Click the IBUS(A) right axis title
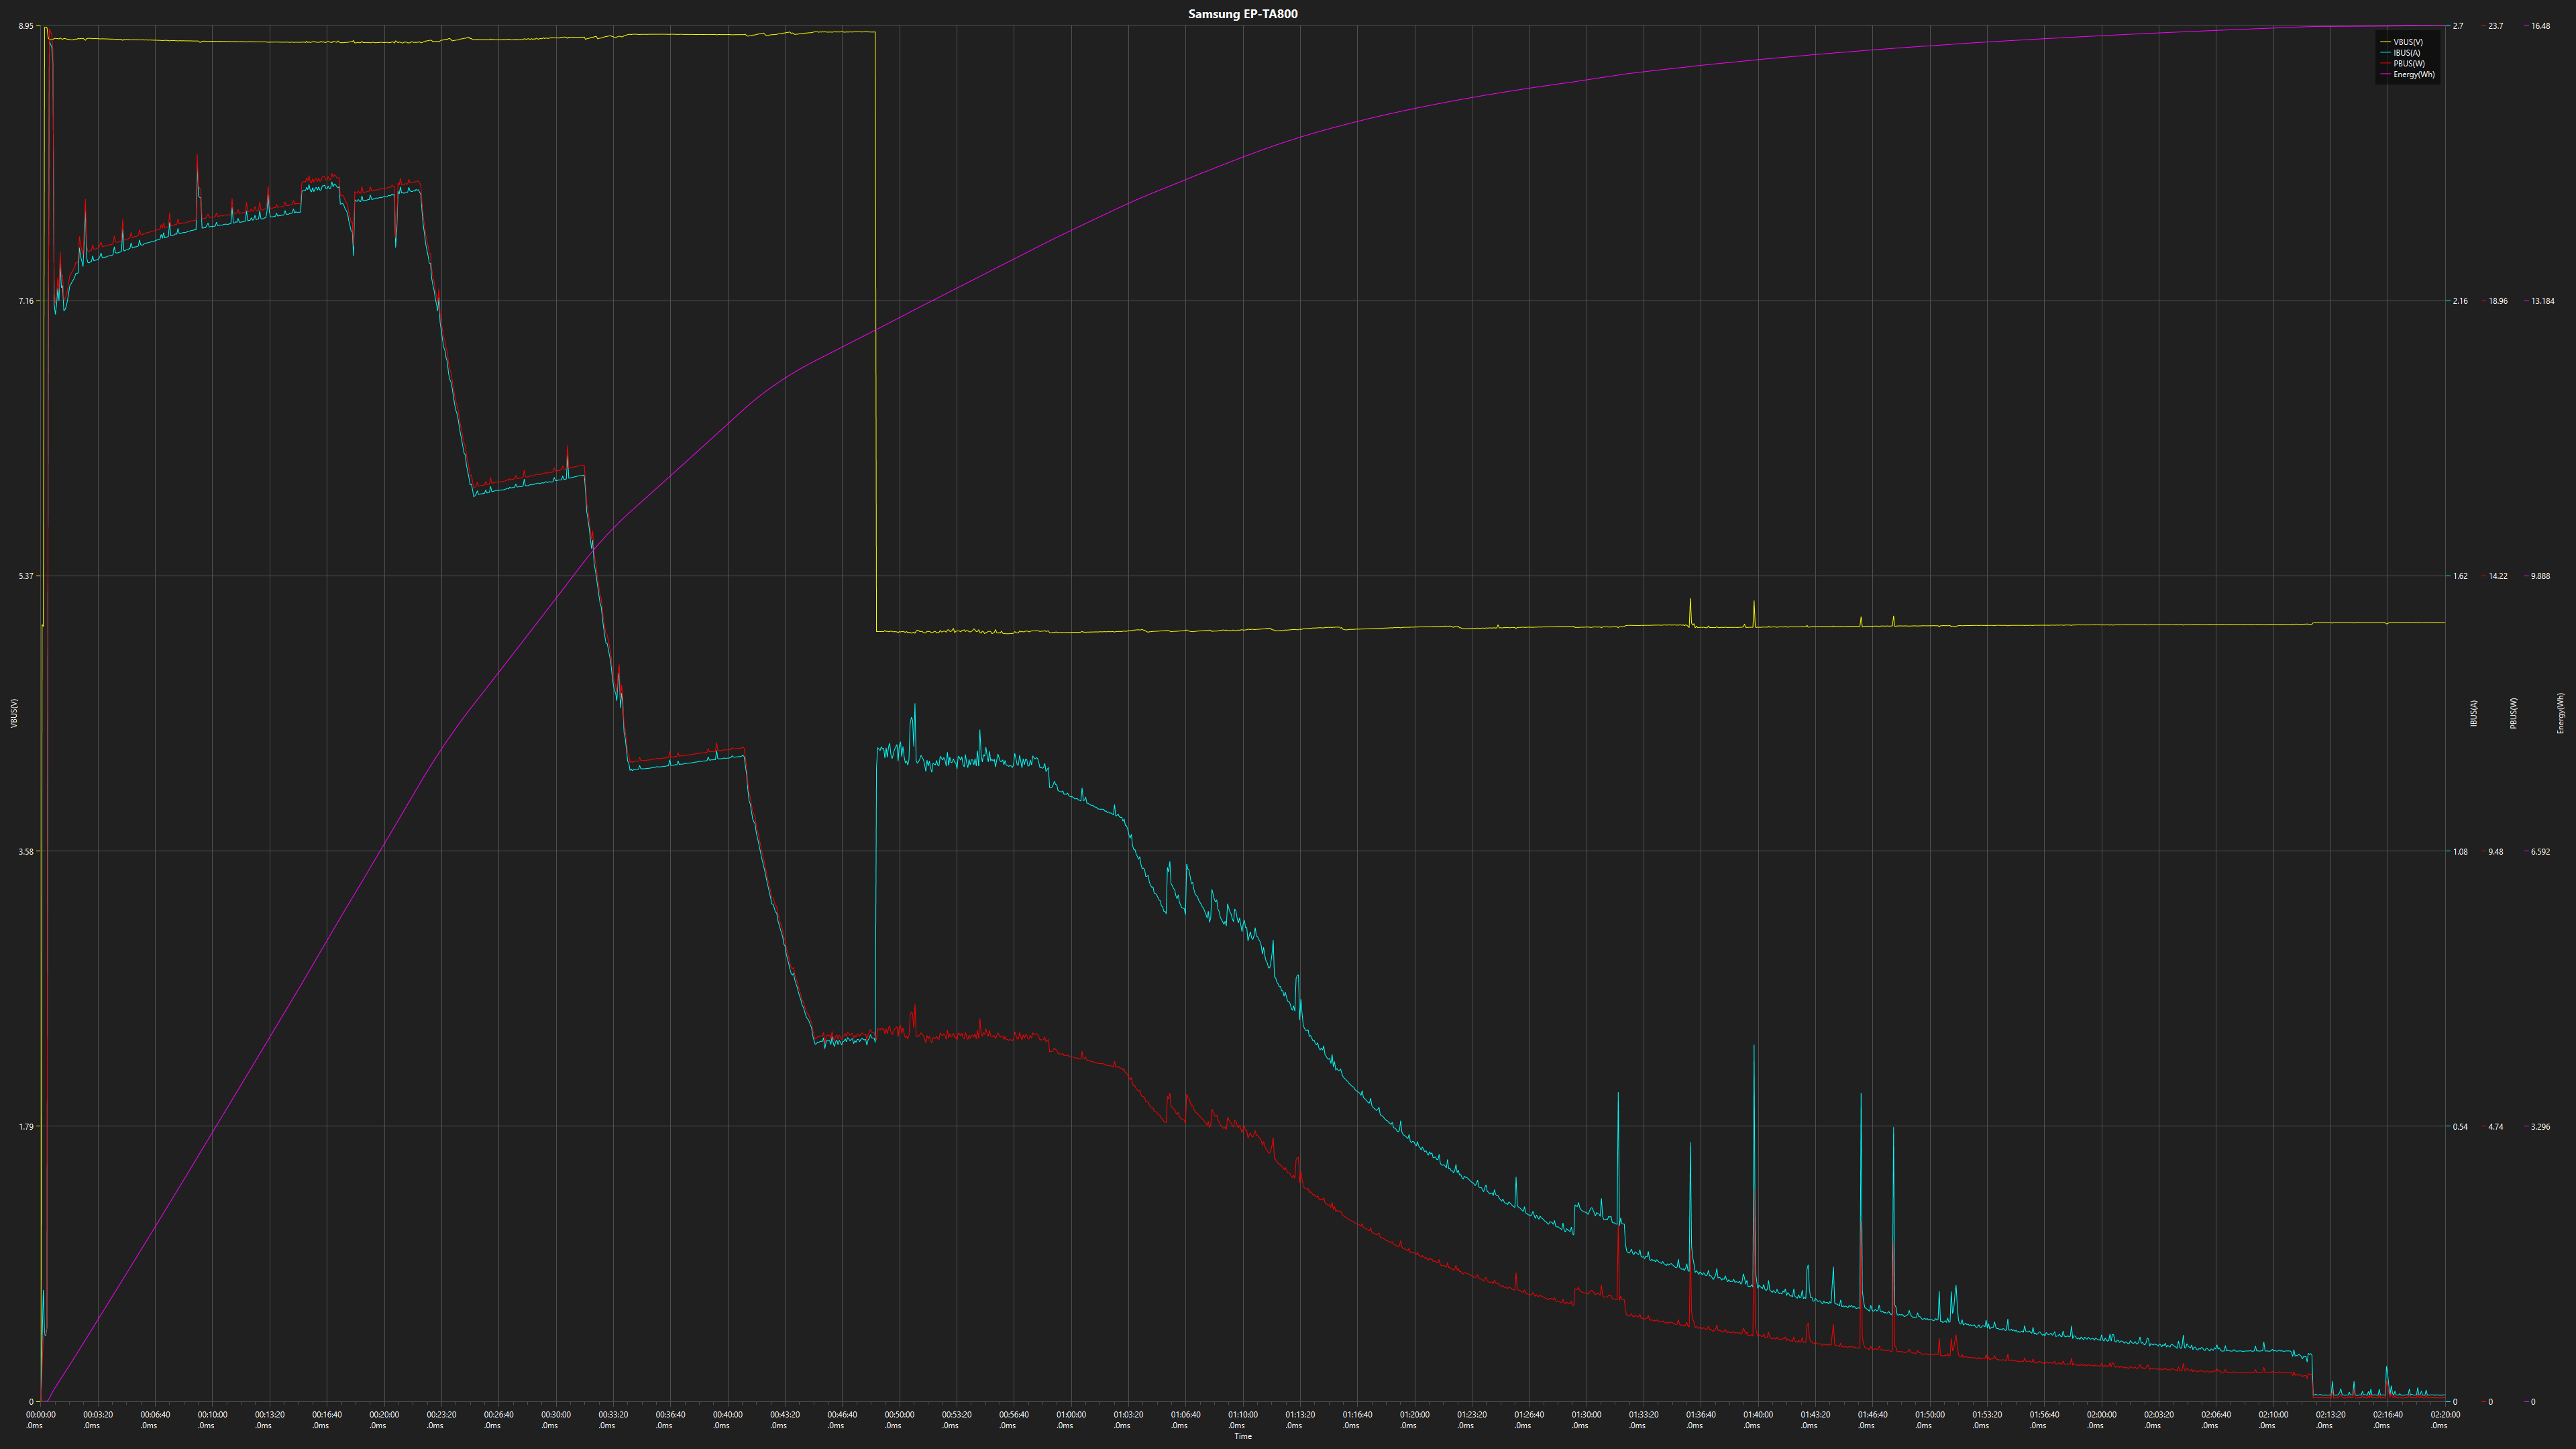 pyautogui.click(x=2474, y=713)
